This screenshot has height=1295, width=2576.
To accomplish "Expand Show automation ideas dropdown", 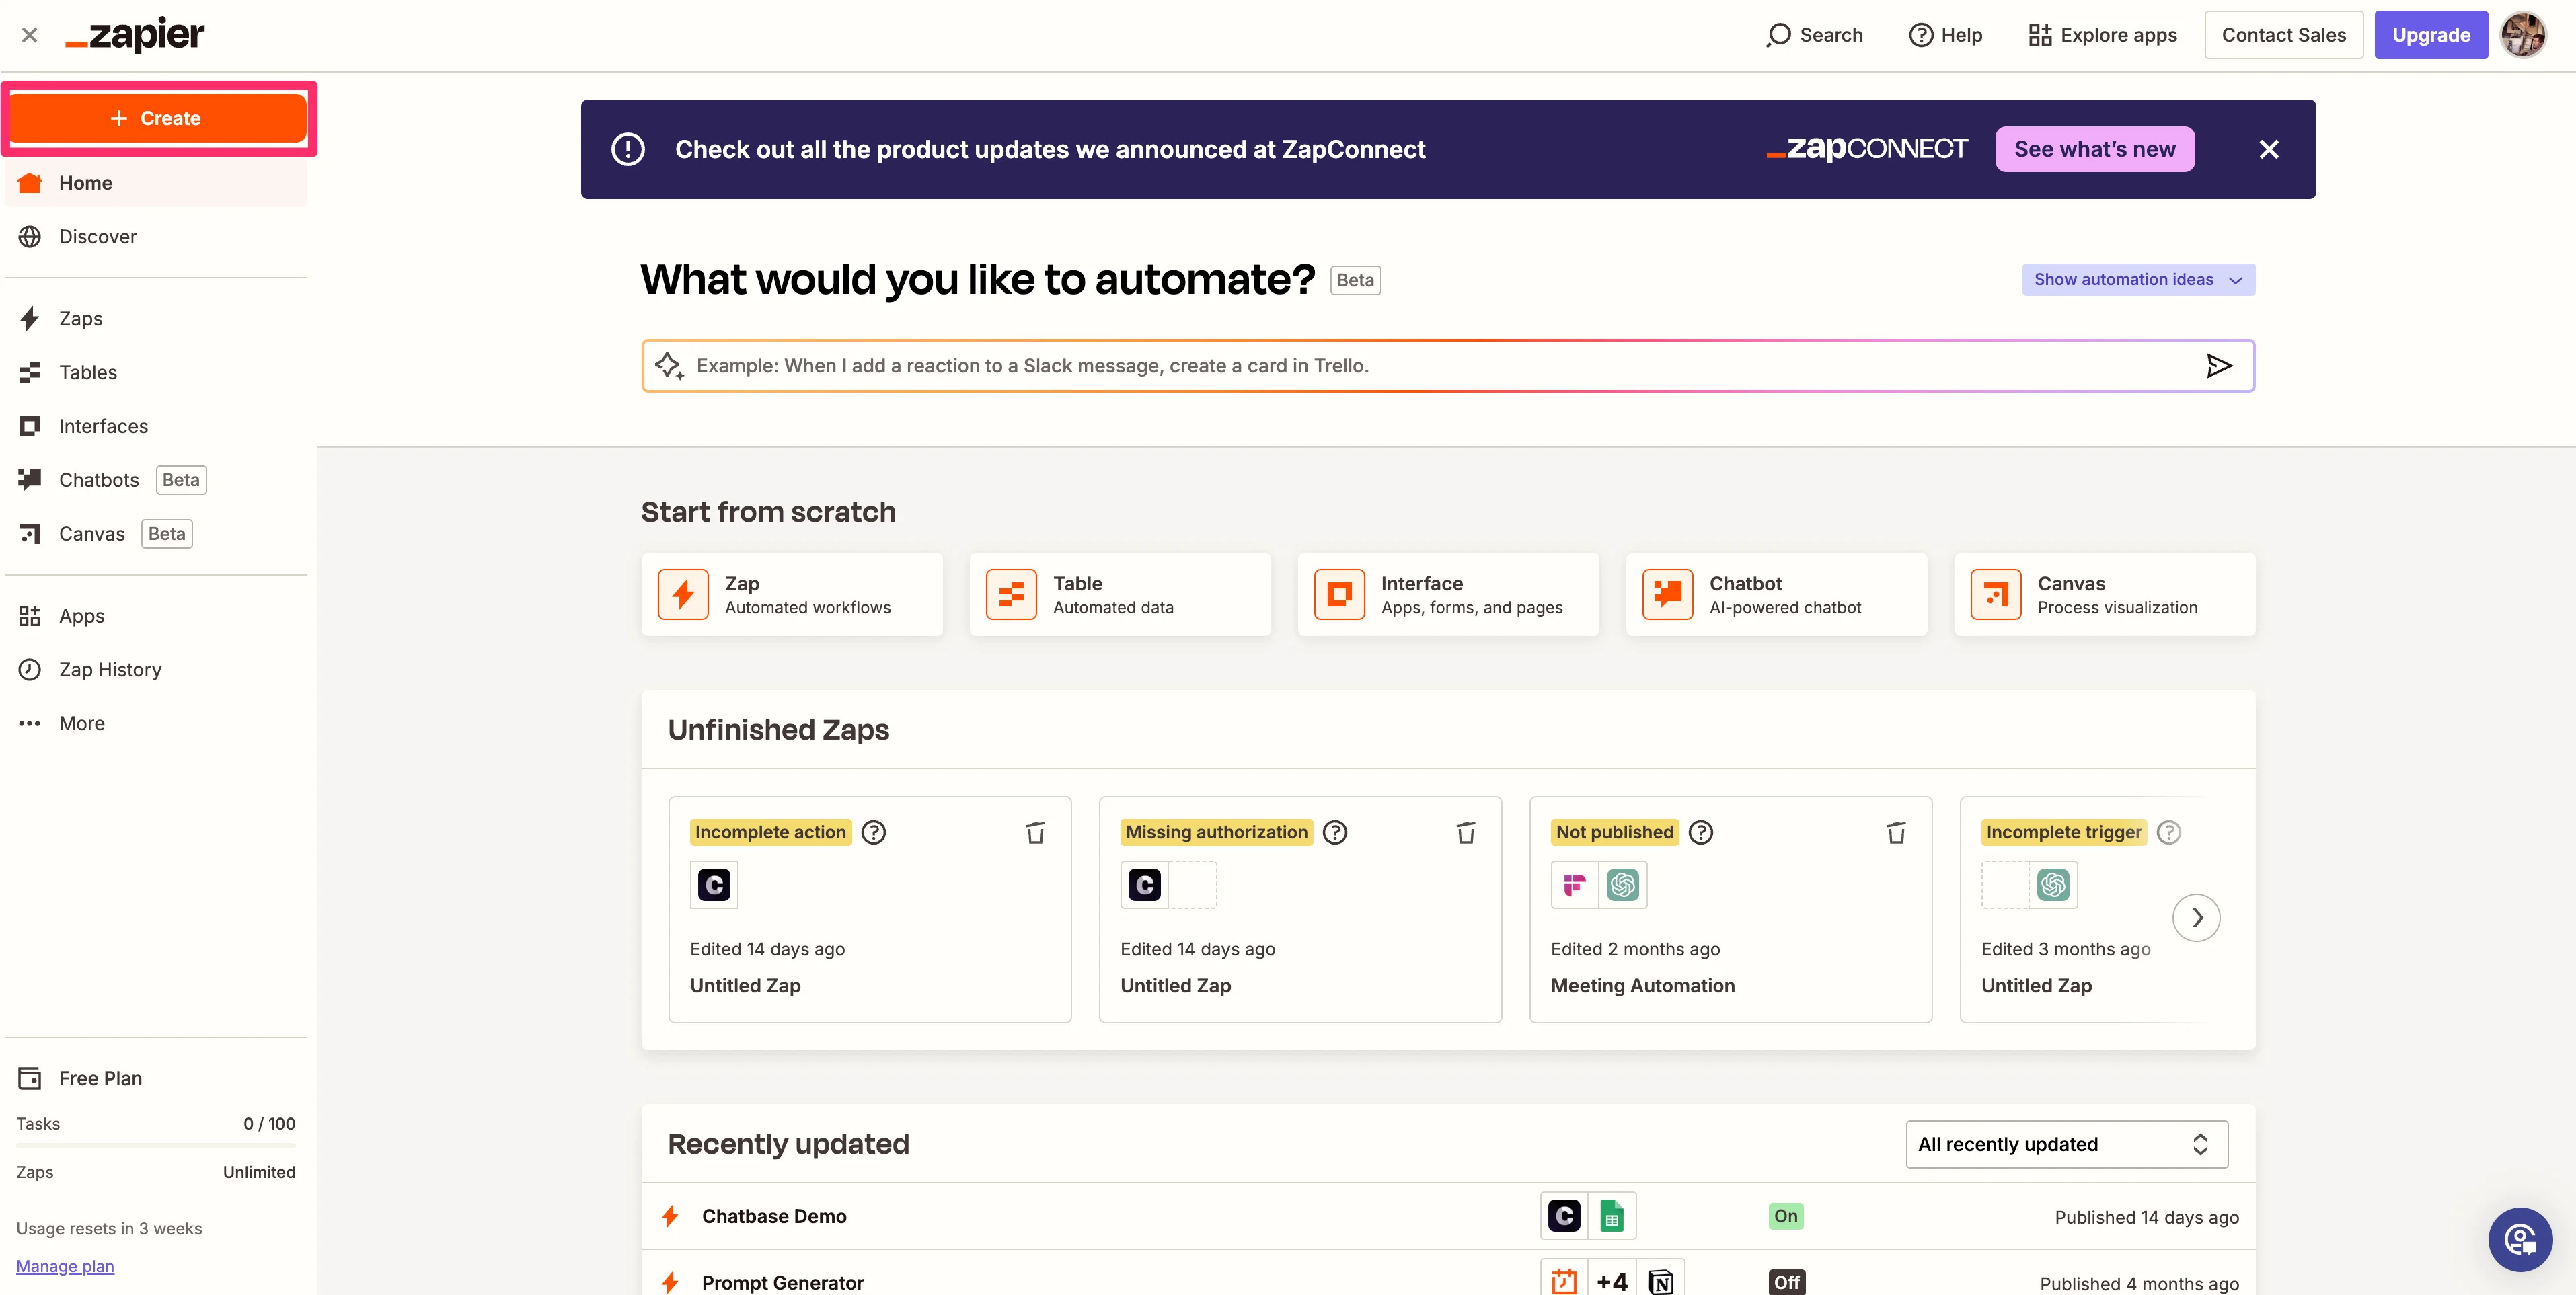I will pyautogui.click(x=2138, y=280).
